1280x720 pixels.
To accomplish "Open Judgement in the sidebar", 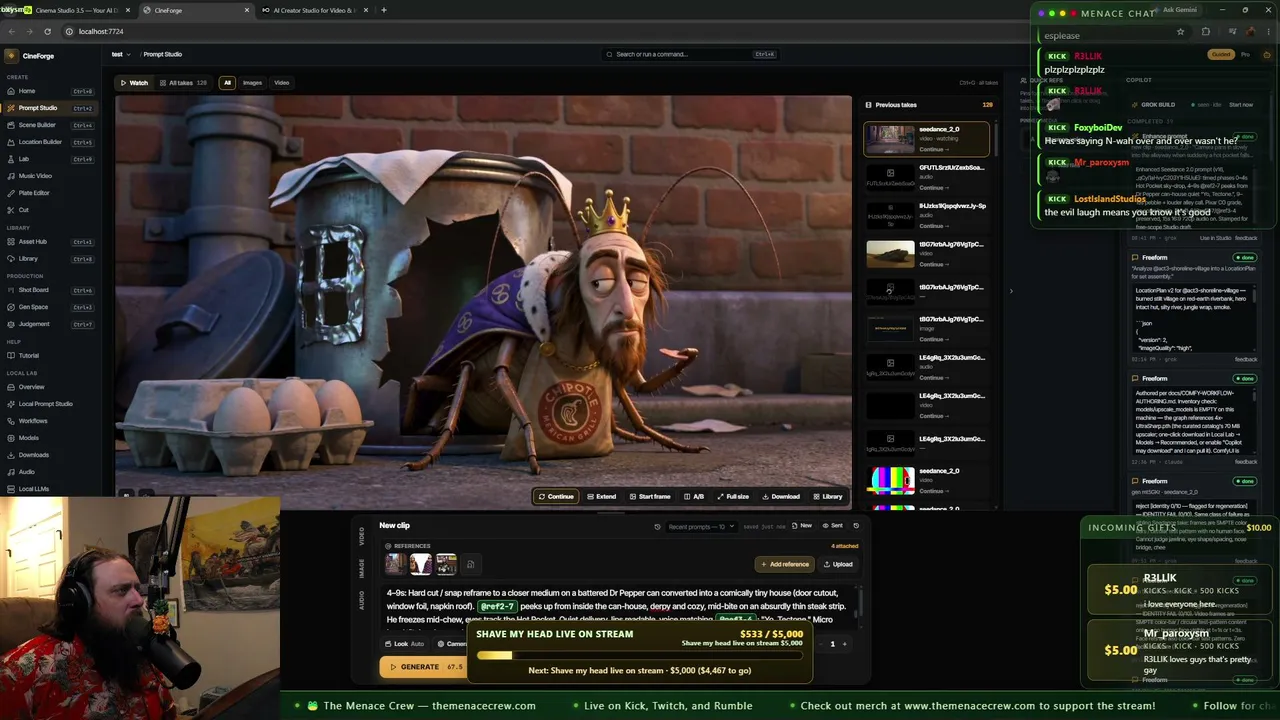I will pyautogui.click(x=50, y=324).
